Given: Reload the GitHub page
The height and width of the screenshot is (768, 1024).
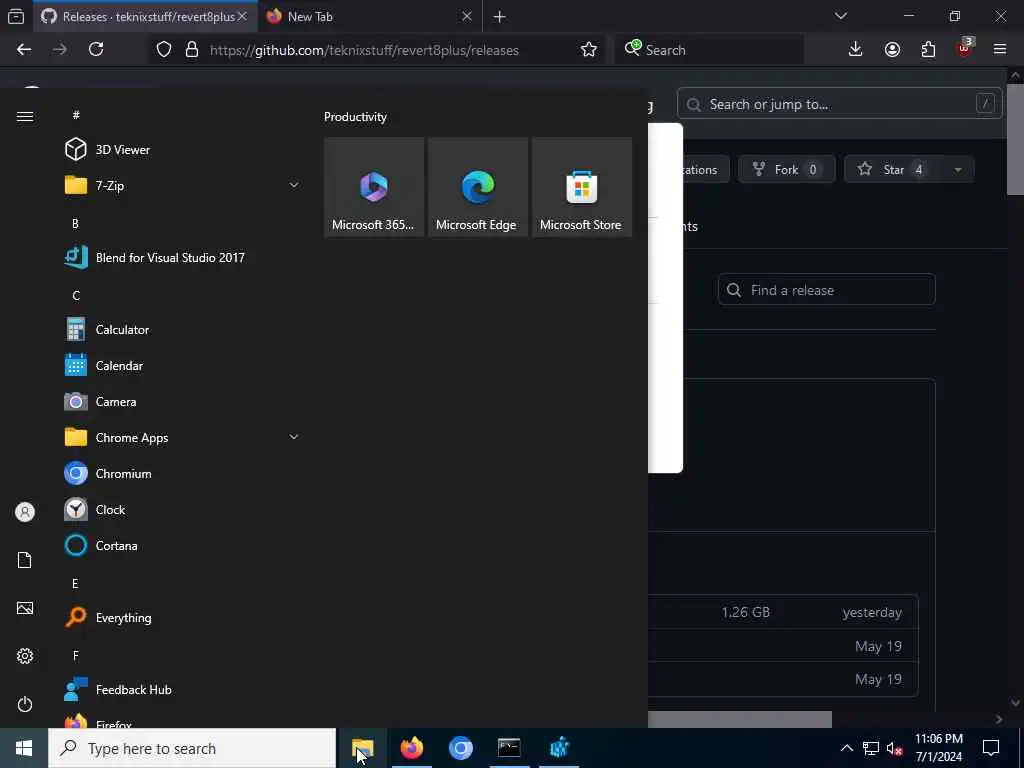Looking at the screenshot, I should click(96, 50).
